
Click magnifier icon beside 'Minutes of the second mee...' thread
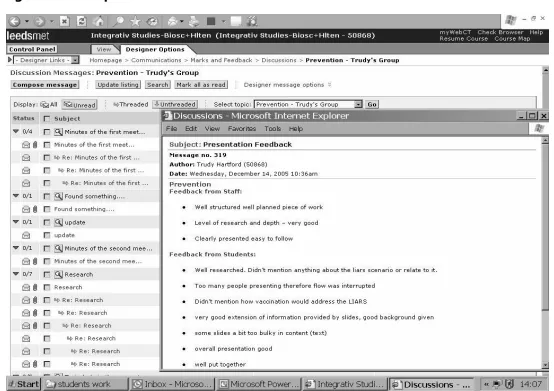58,249
